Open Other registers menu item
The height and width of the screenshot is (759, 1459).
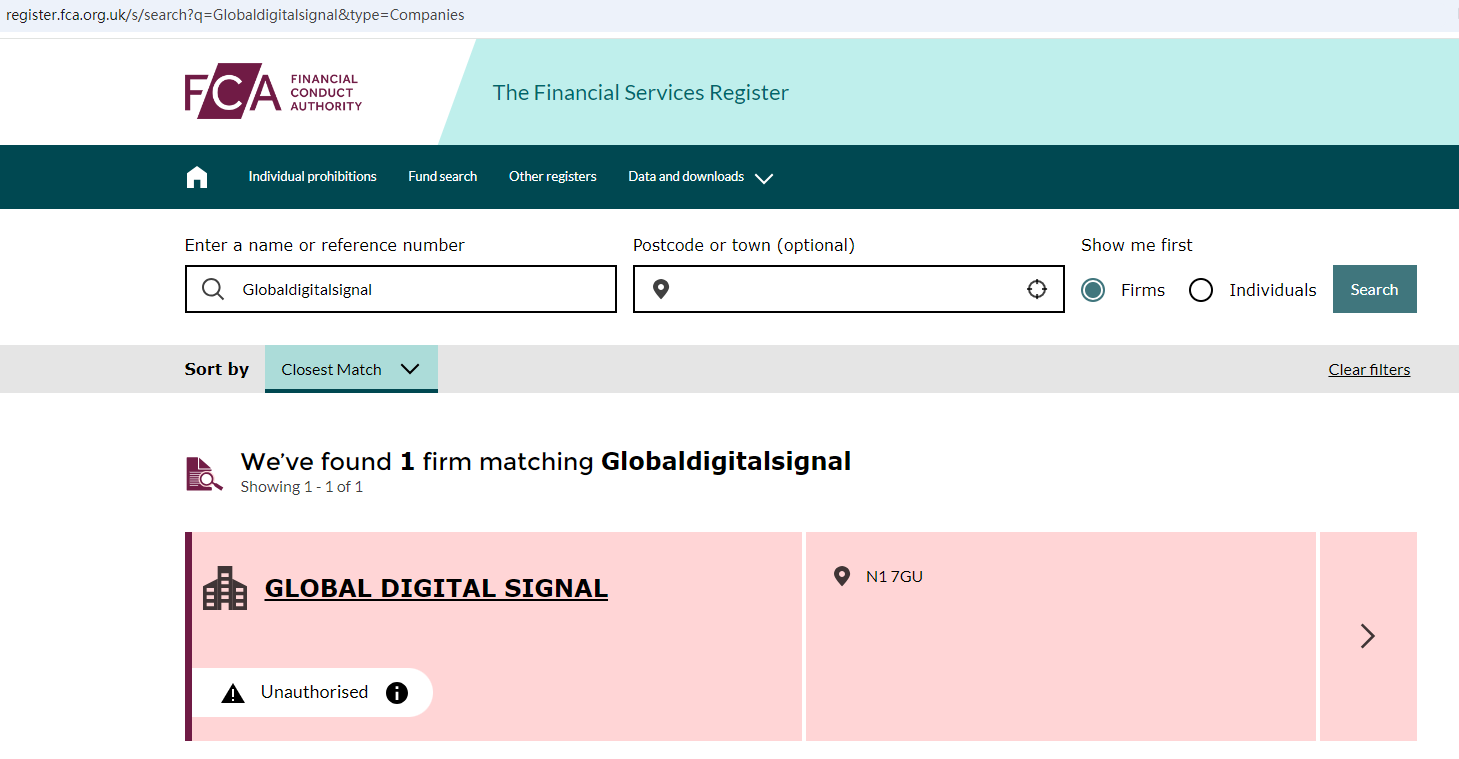point(552,177)
